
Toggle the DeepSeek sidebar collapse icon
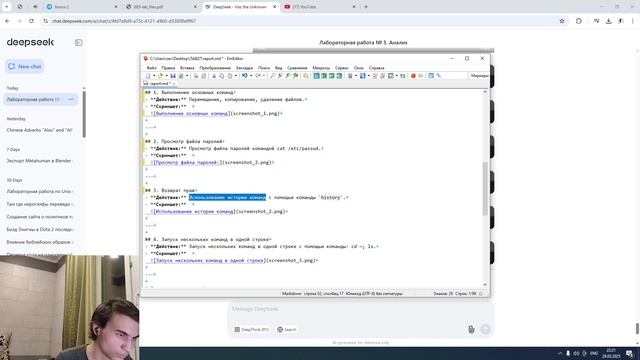pyautogui.click(x=78, y=42)
